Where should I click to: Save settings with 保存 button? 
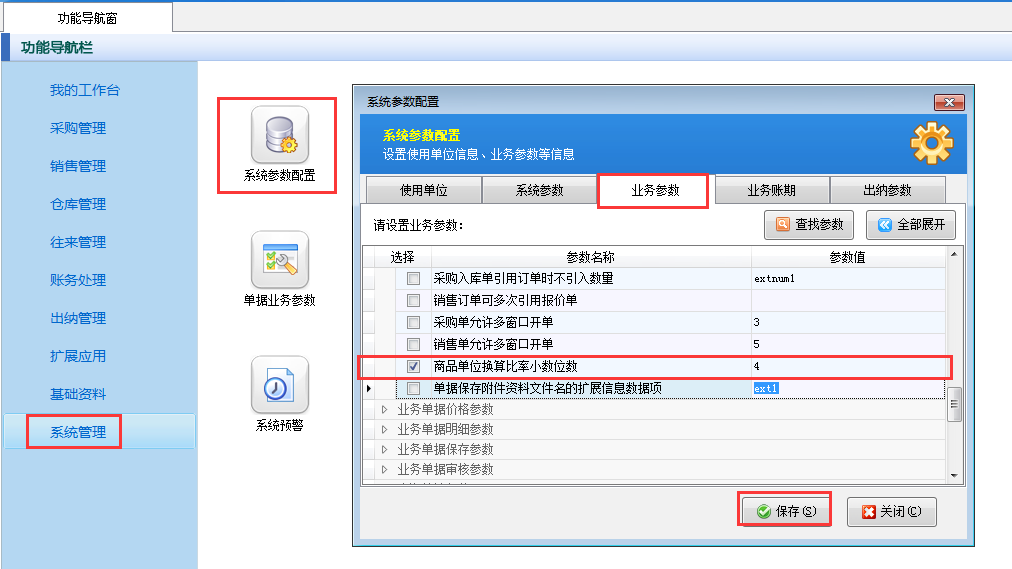(786, 512)
